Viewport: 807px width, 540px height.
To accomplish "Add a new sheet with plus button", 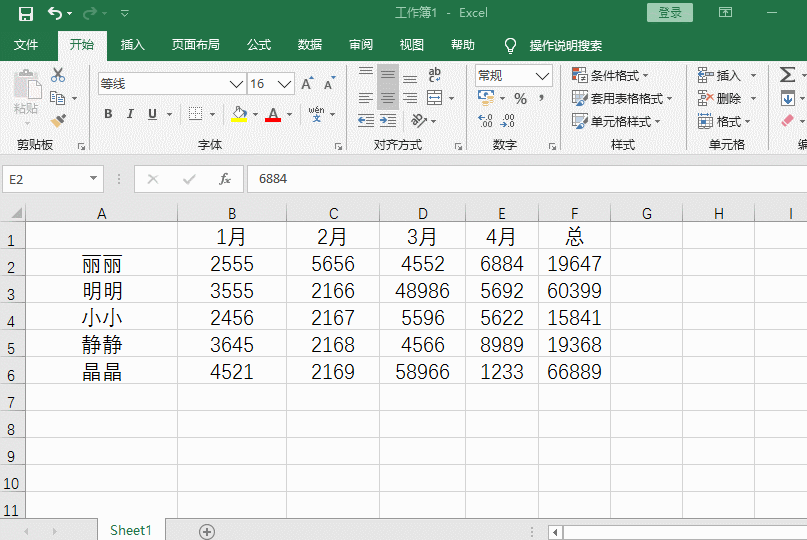I will [207, 531].
